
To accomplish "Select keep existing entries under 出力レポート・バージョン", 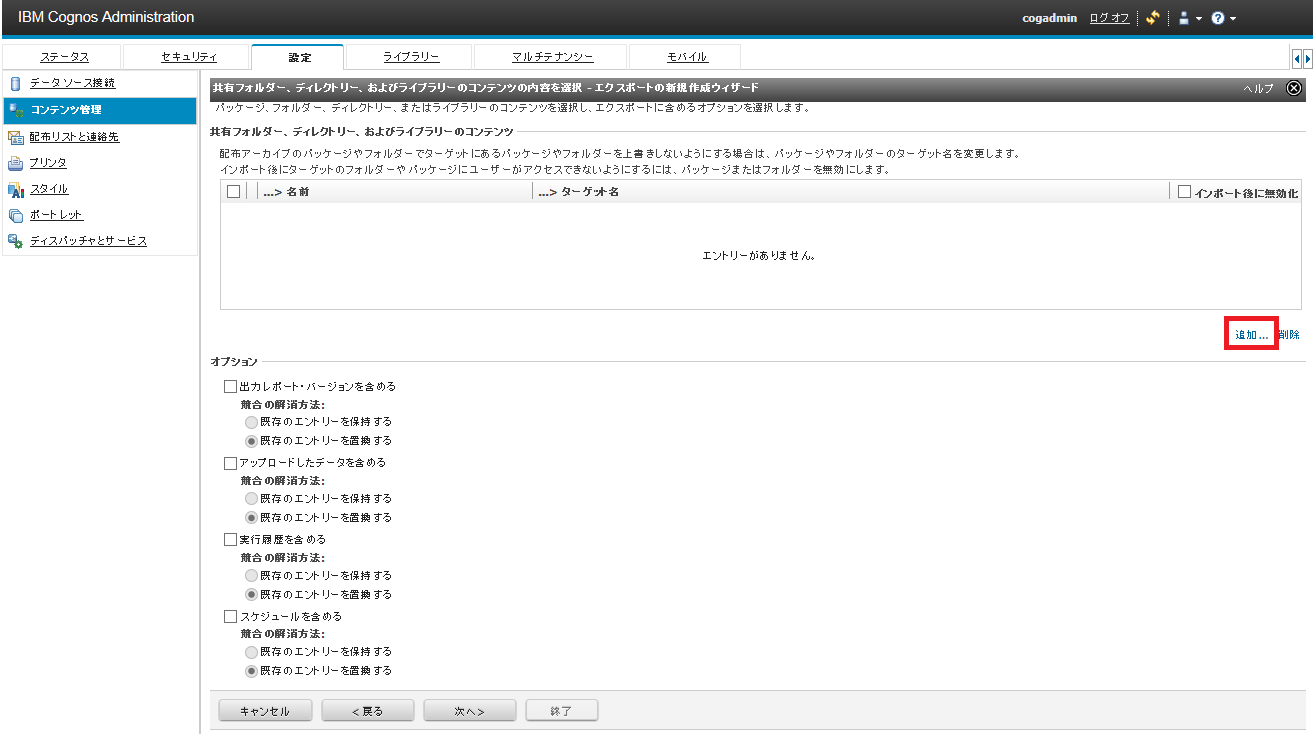I will point(251,422).
